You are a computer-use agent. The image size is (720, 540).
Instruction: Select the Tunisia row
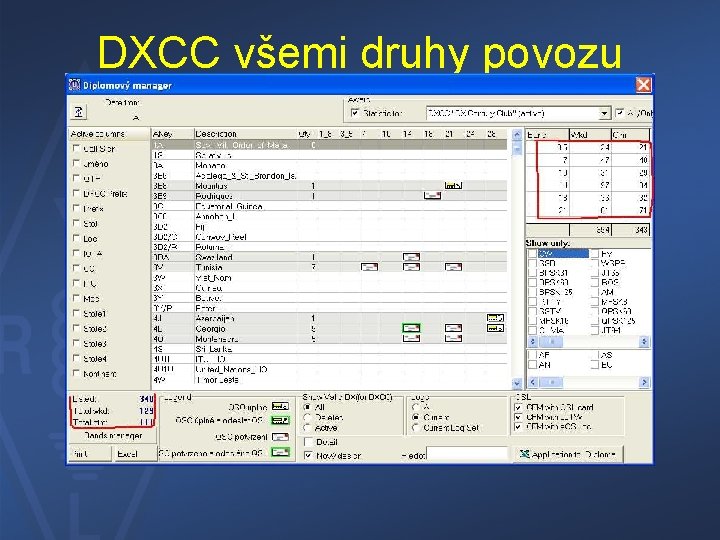tap(330, 267)
